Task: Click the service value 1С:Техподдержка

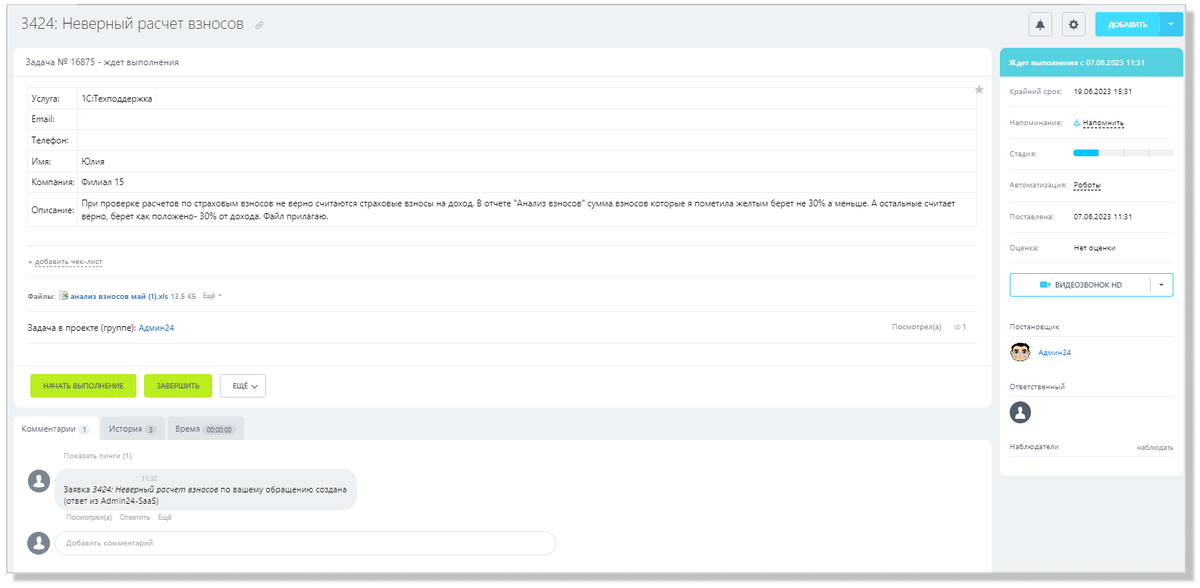Action: coord(117,99)
